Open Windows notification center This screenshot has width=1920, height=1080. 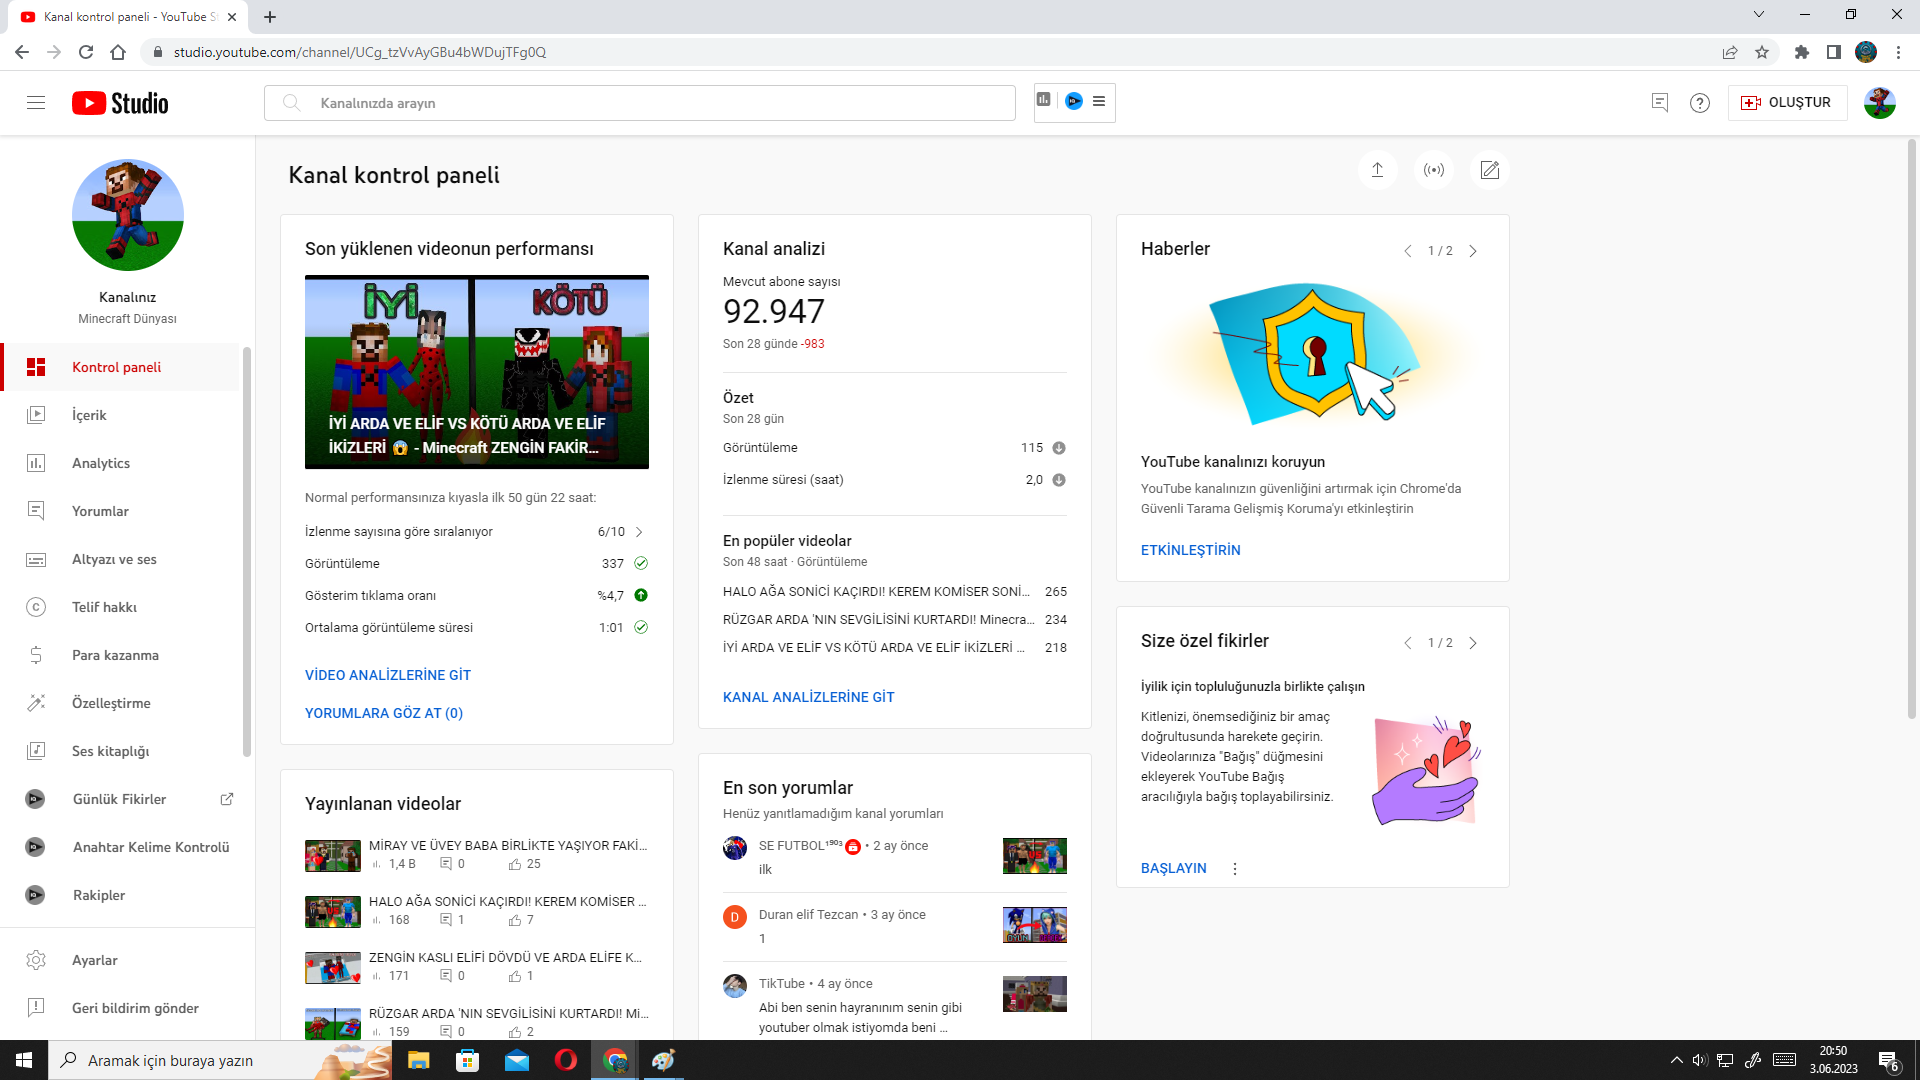pyautogui.click(x=1889, y=1060)
